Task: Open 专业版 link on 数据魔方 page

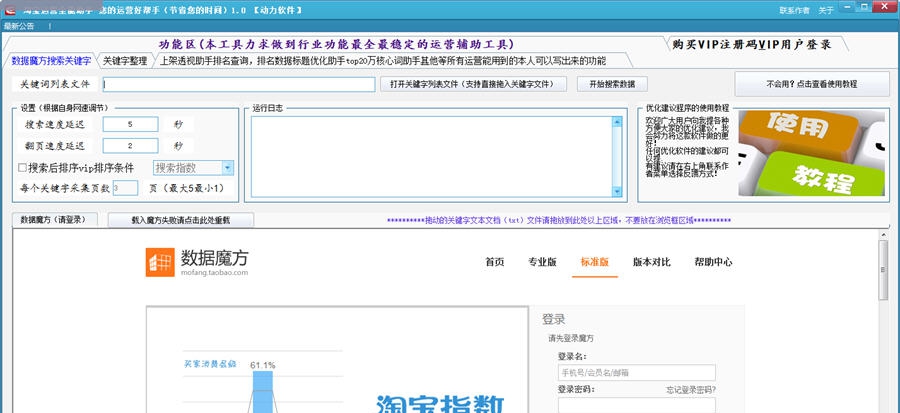Action: pos(542,262)
